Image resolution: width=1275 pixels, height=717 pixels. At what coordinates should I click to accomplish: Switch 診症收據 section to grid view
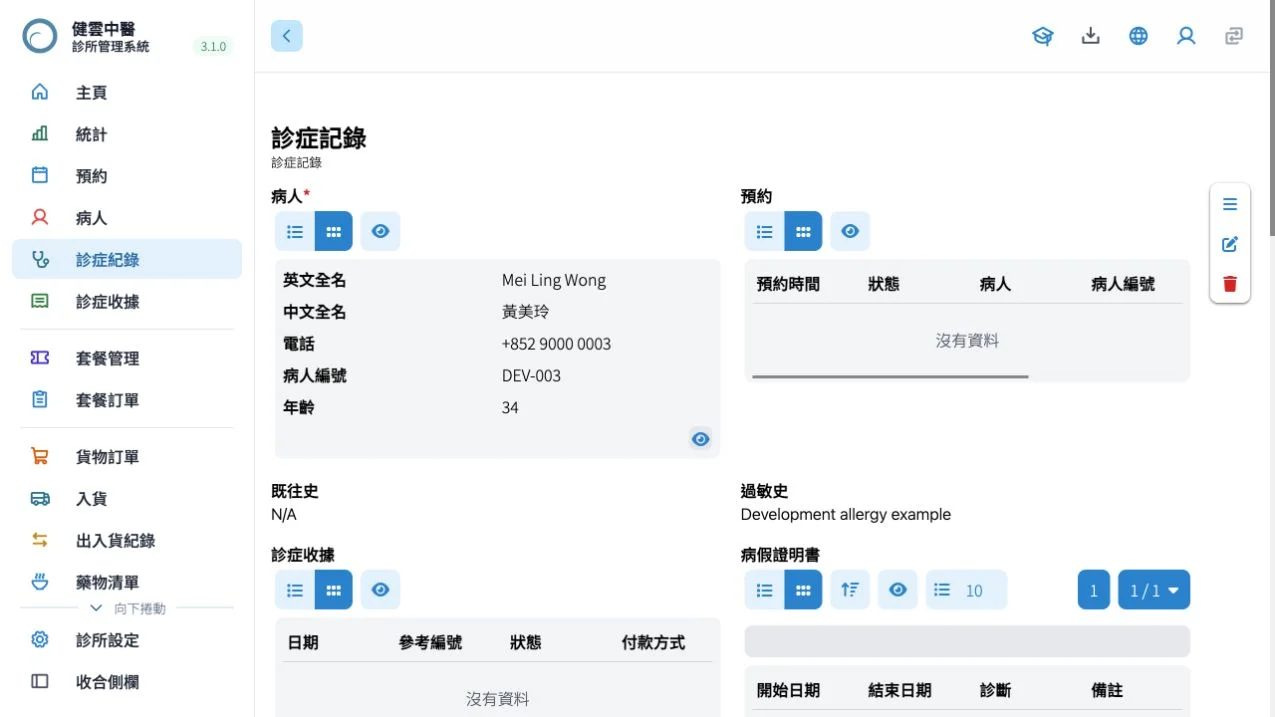coord(334,590)
